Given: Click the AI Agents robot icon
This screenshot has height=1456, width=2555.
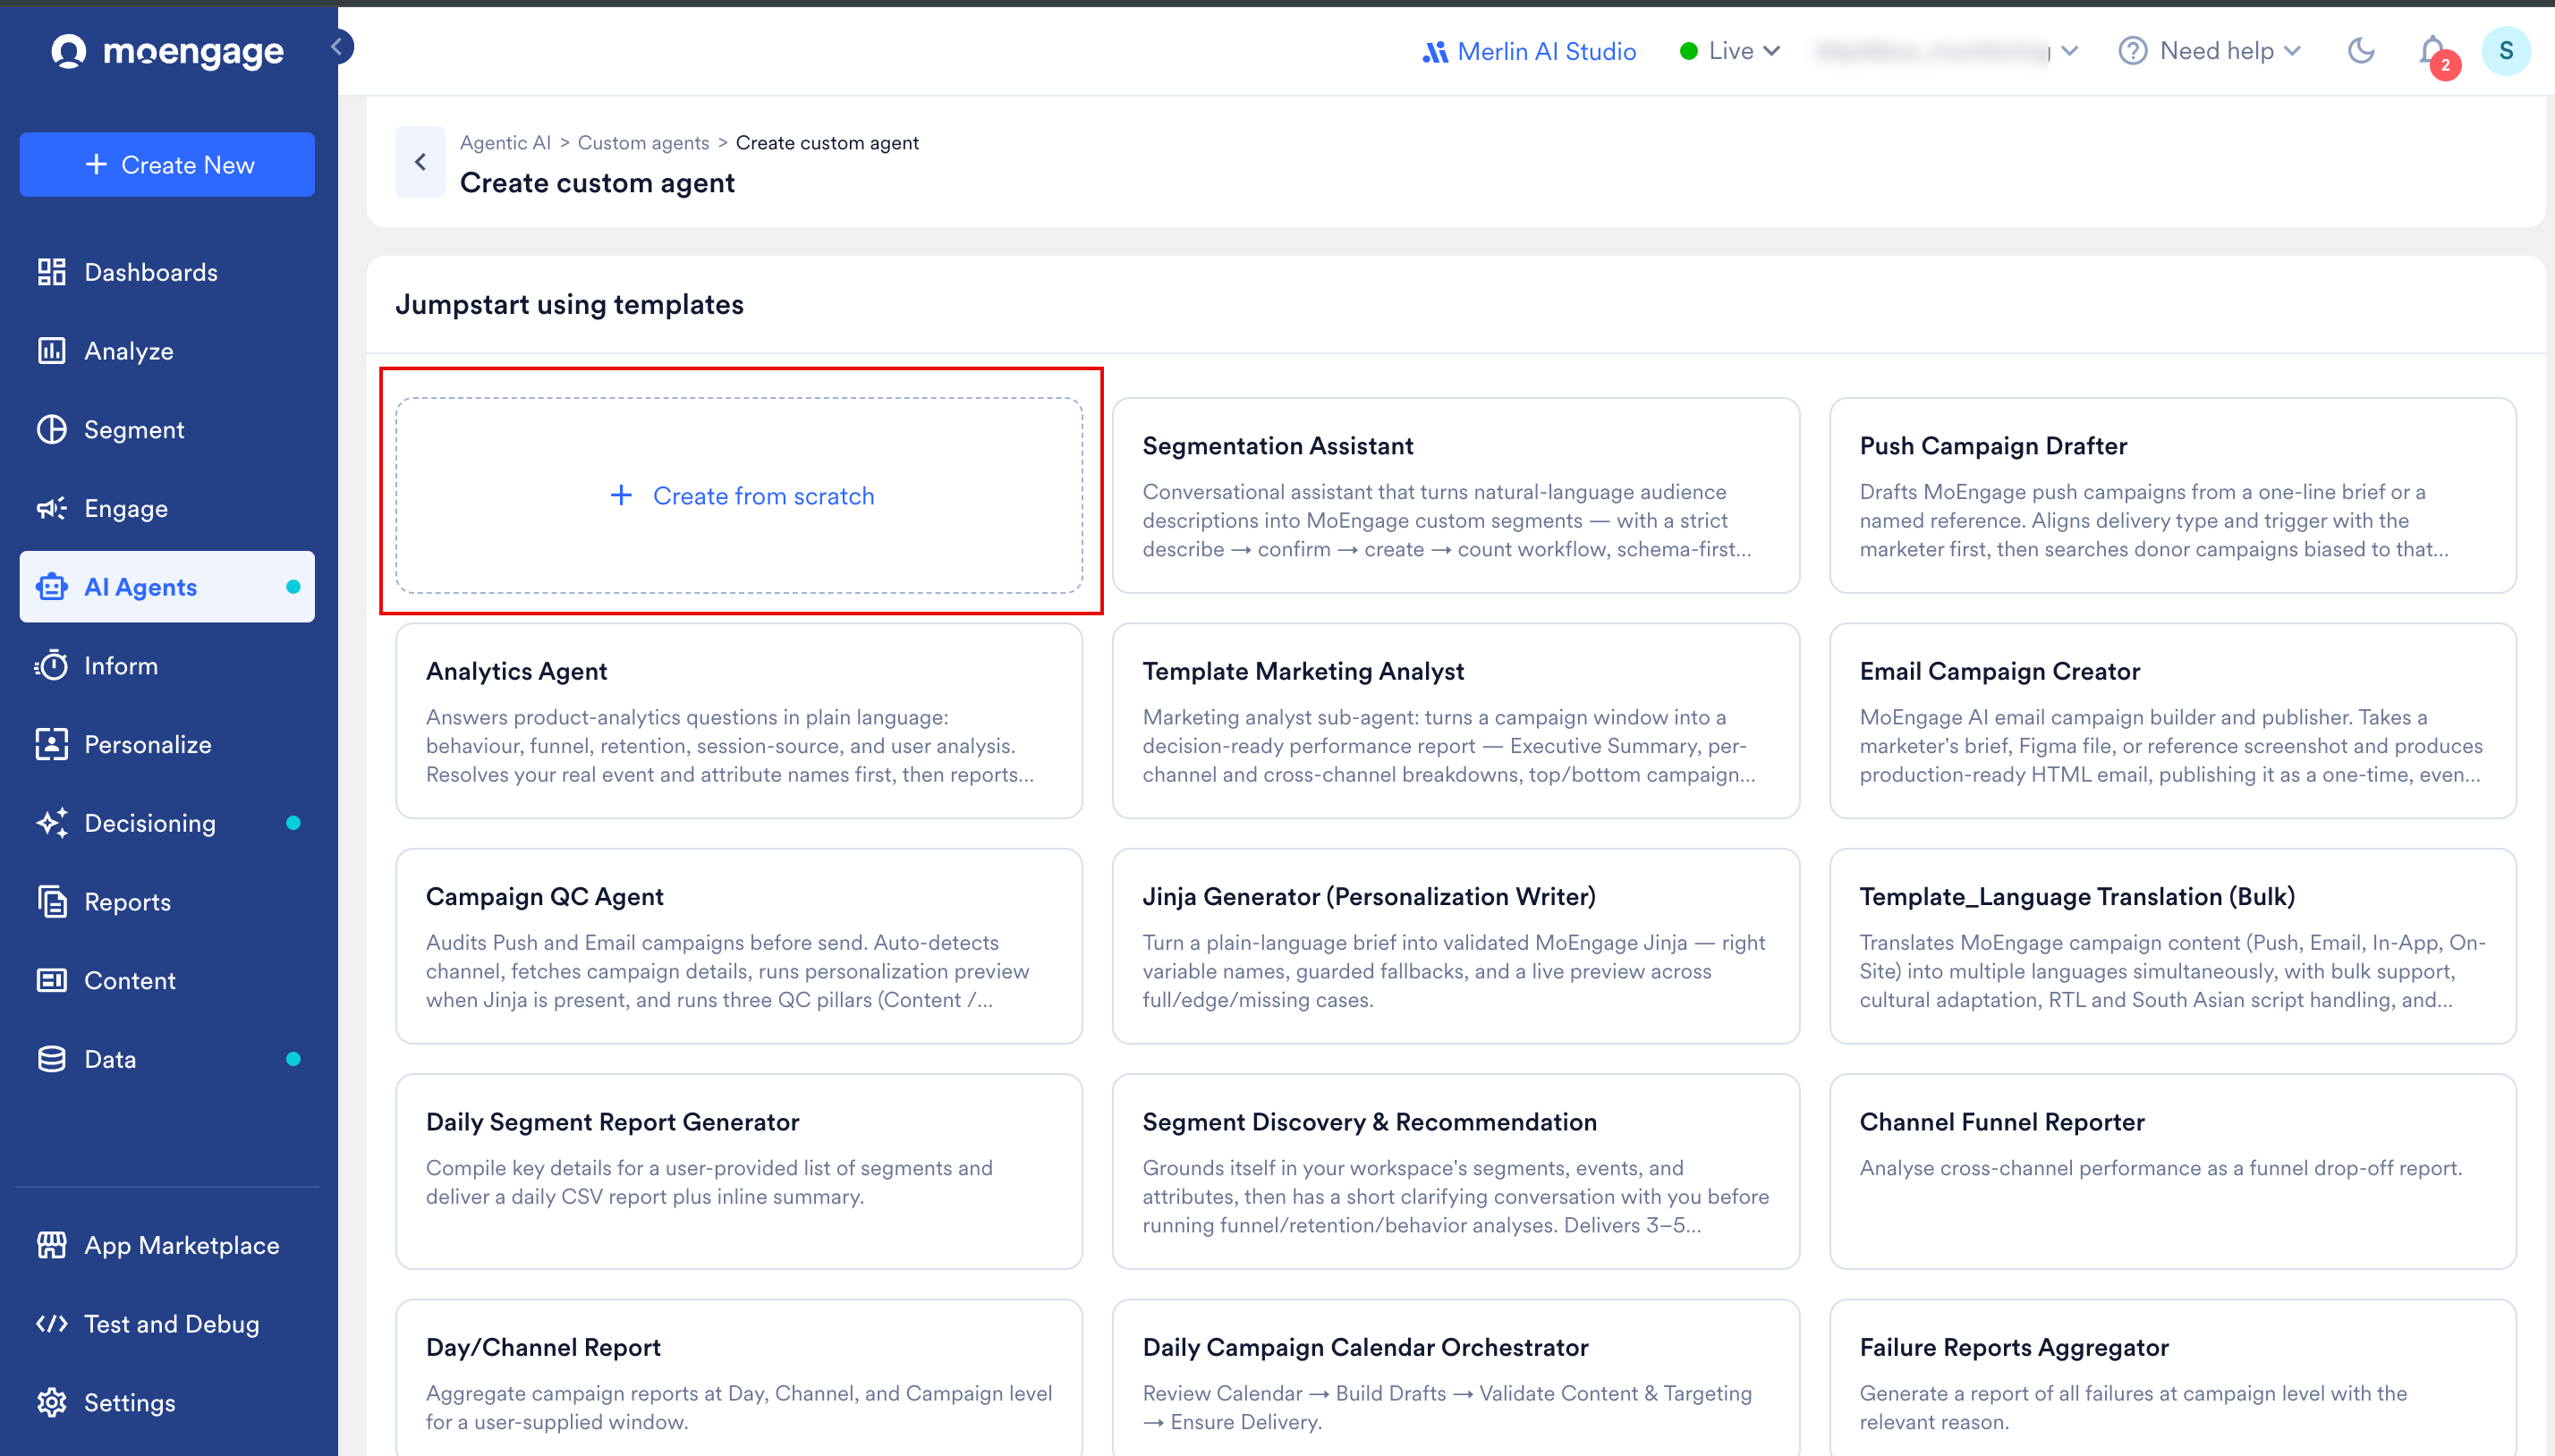Looking at the screenshot, I should click(51, 587).
